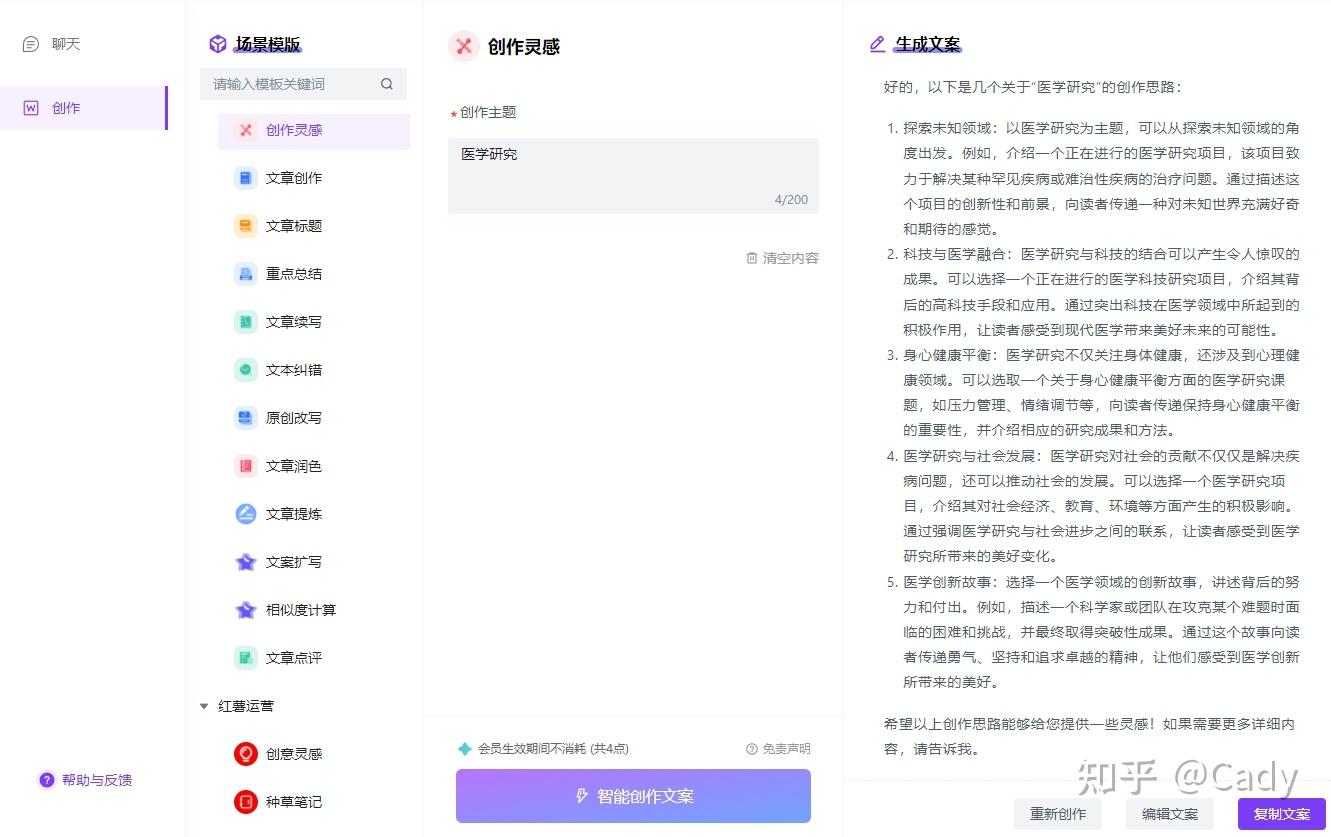Click the blue icon beside 文章创作
This screenshot has width=1331, height=837.
[x=246, y=178]
